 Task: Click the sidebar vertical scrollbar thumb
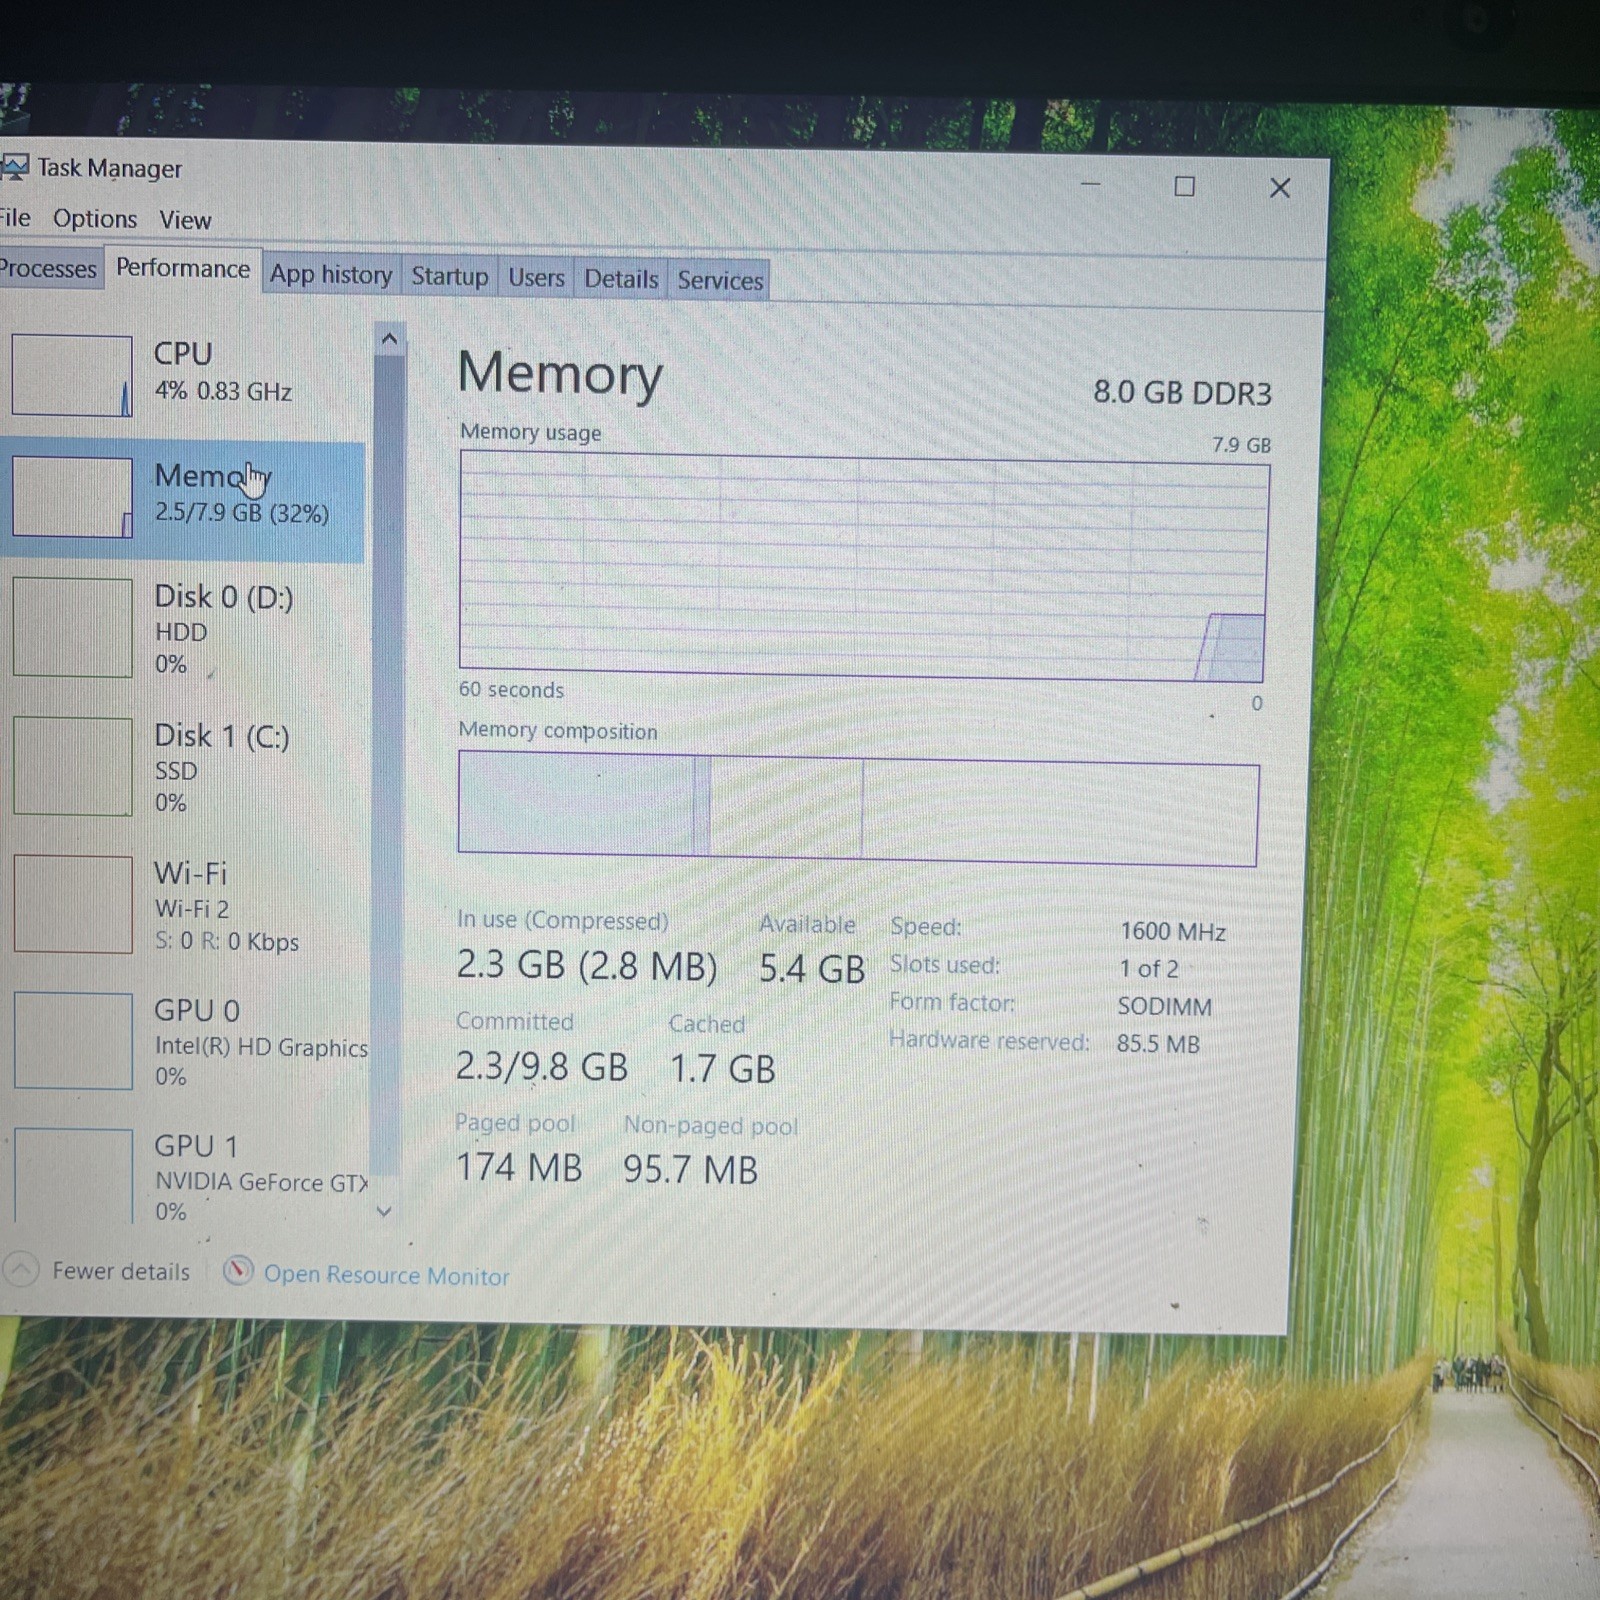pyautogui.click(x=387, y=765)
